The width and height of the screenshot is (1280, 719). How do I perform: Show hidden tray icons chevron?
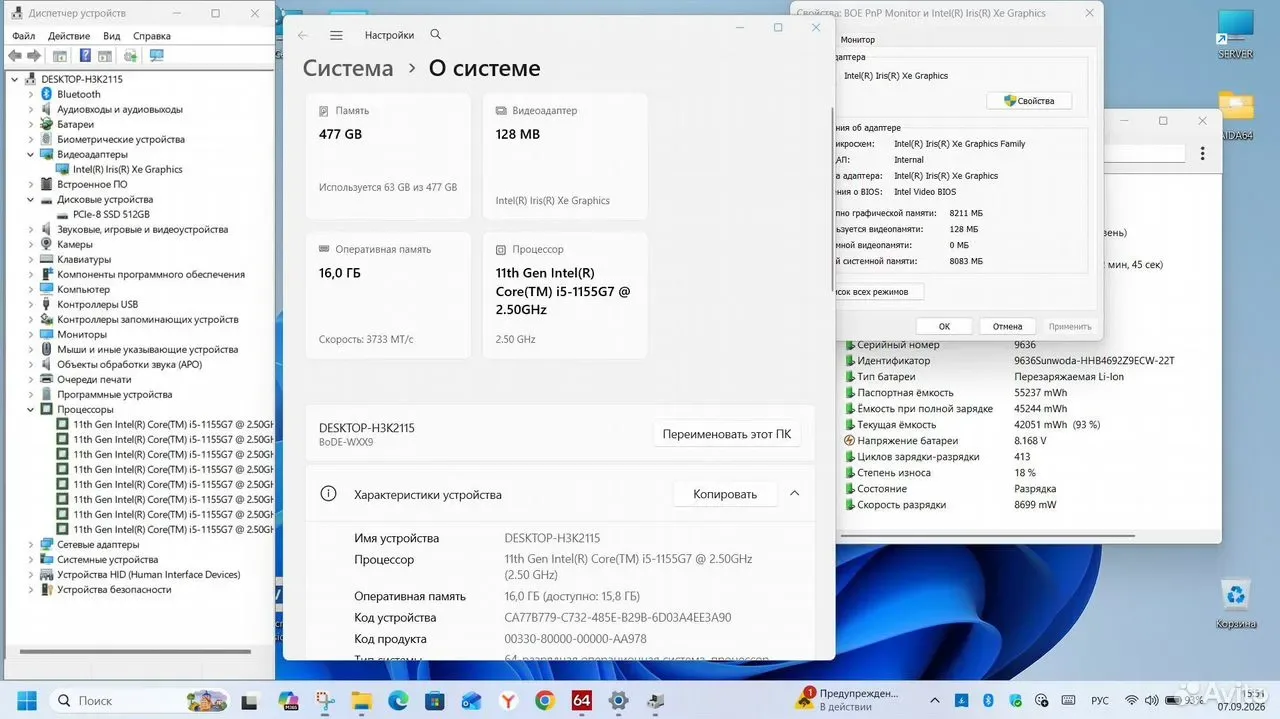point(935,700)
